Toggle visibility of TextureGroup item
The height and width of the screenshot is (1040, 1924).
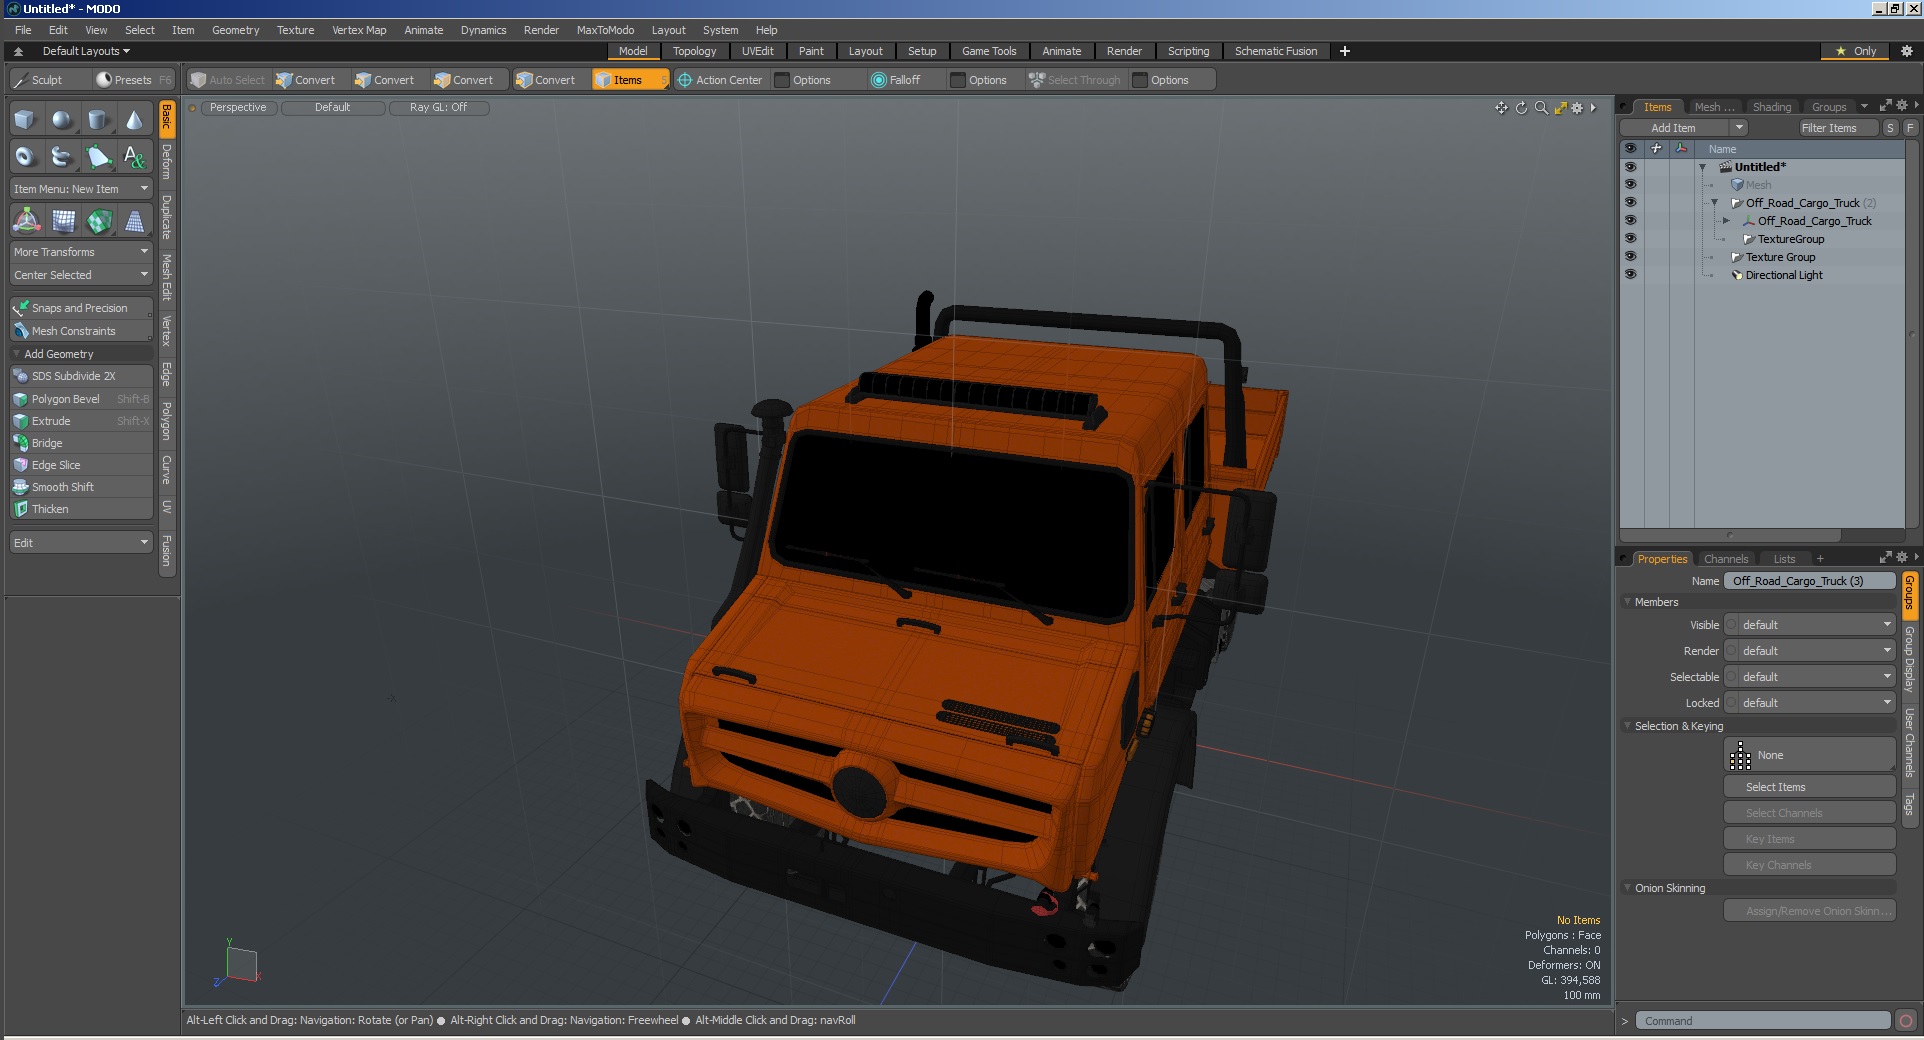[1631, 239]
